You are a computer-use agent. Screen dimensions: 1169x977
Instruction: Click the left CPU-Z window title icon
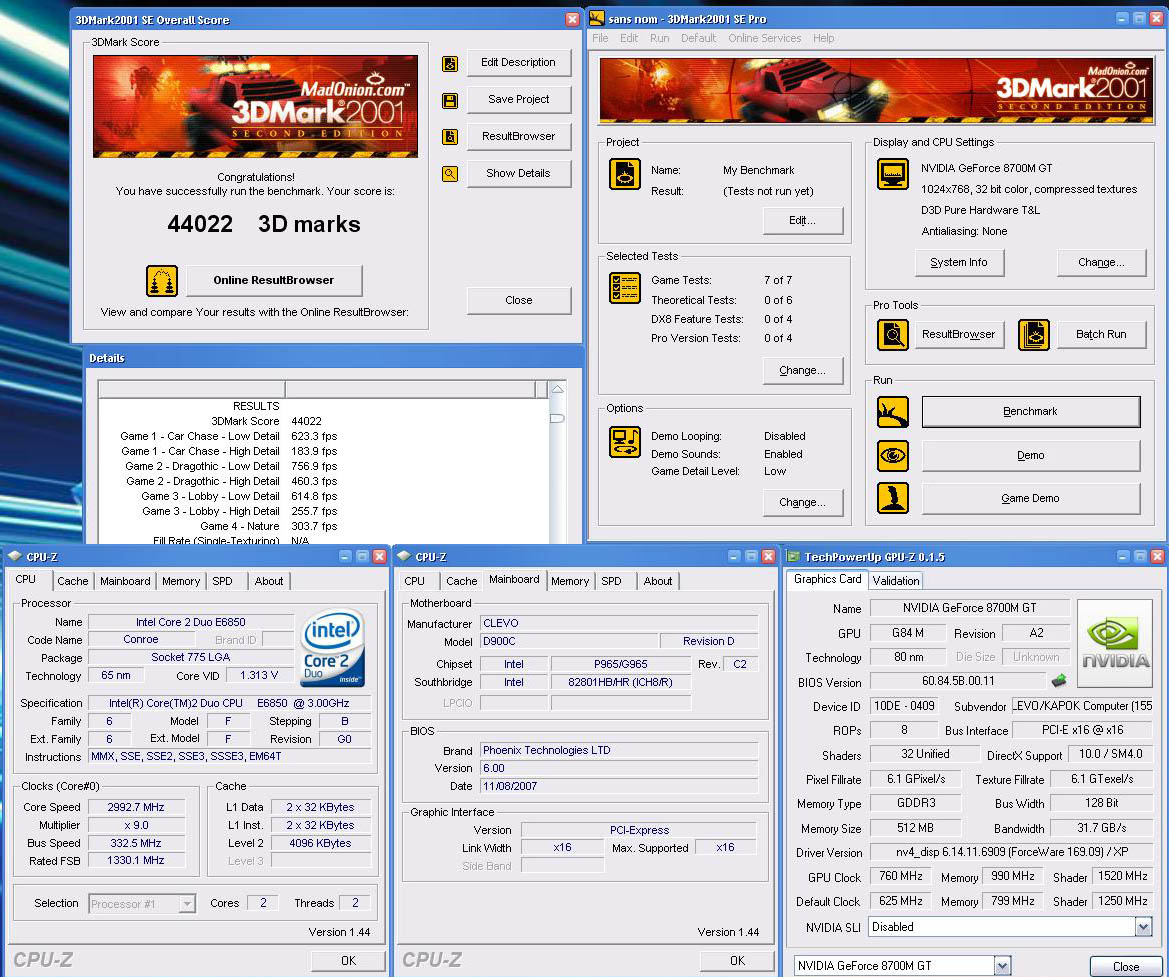(x=15, y=556)
